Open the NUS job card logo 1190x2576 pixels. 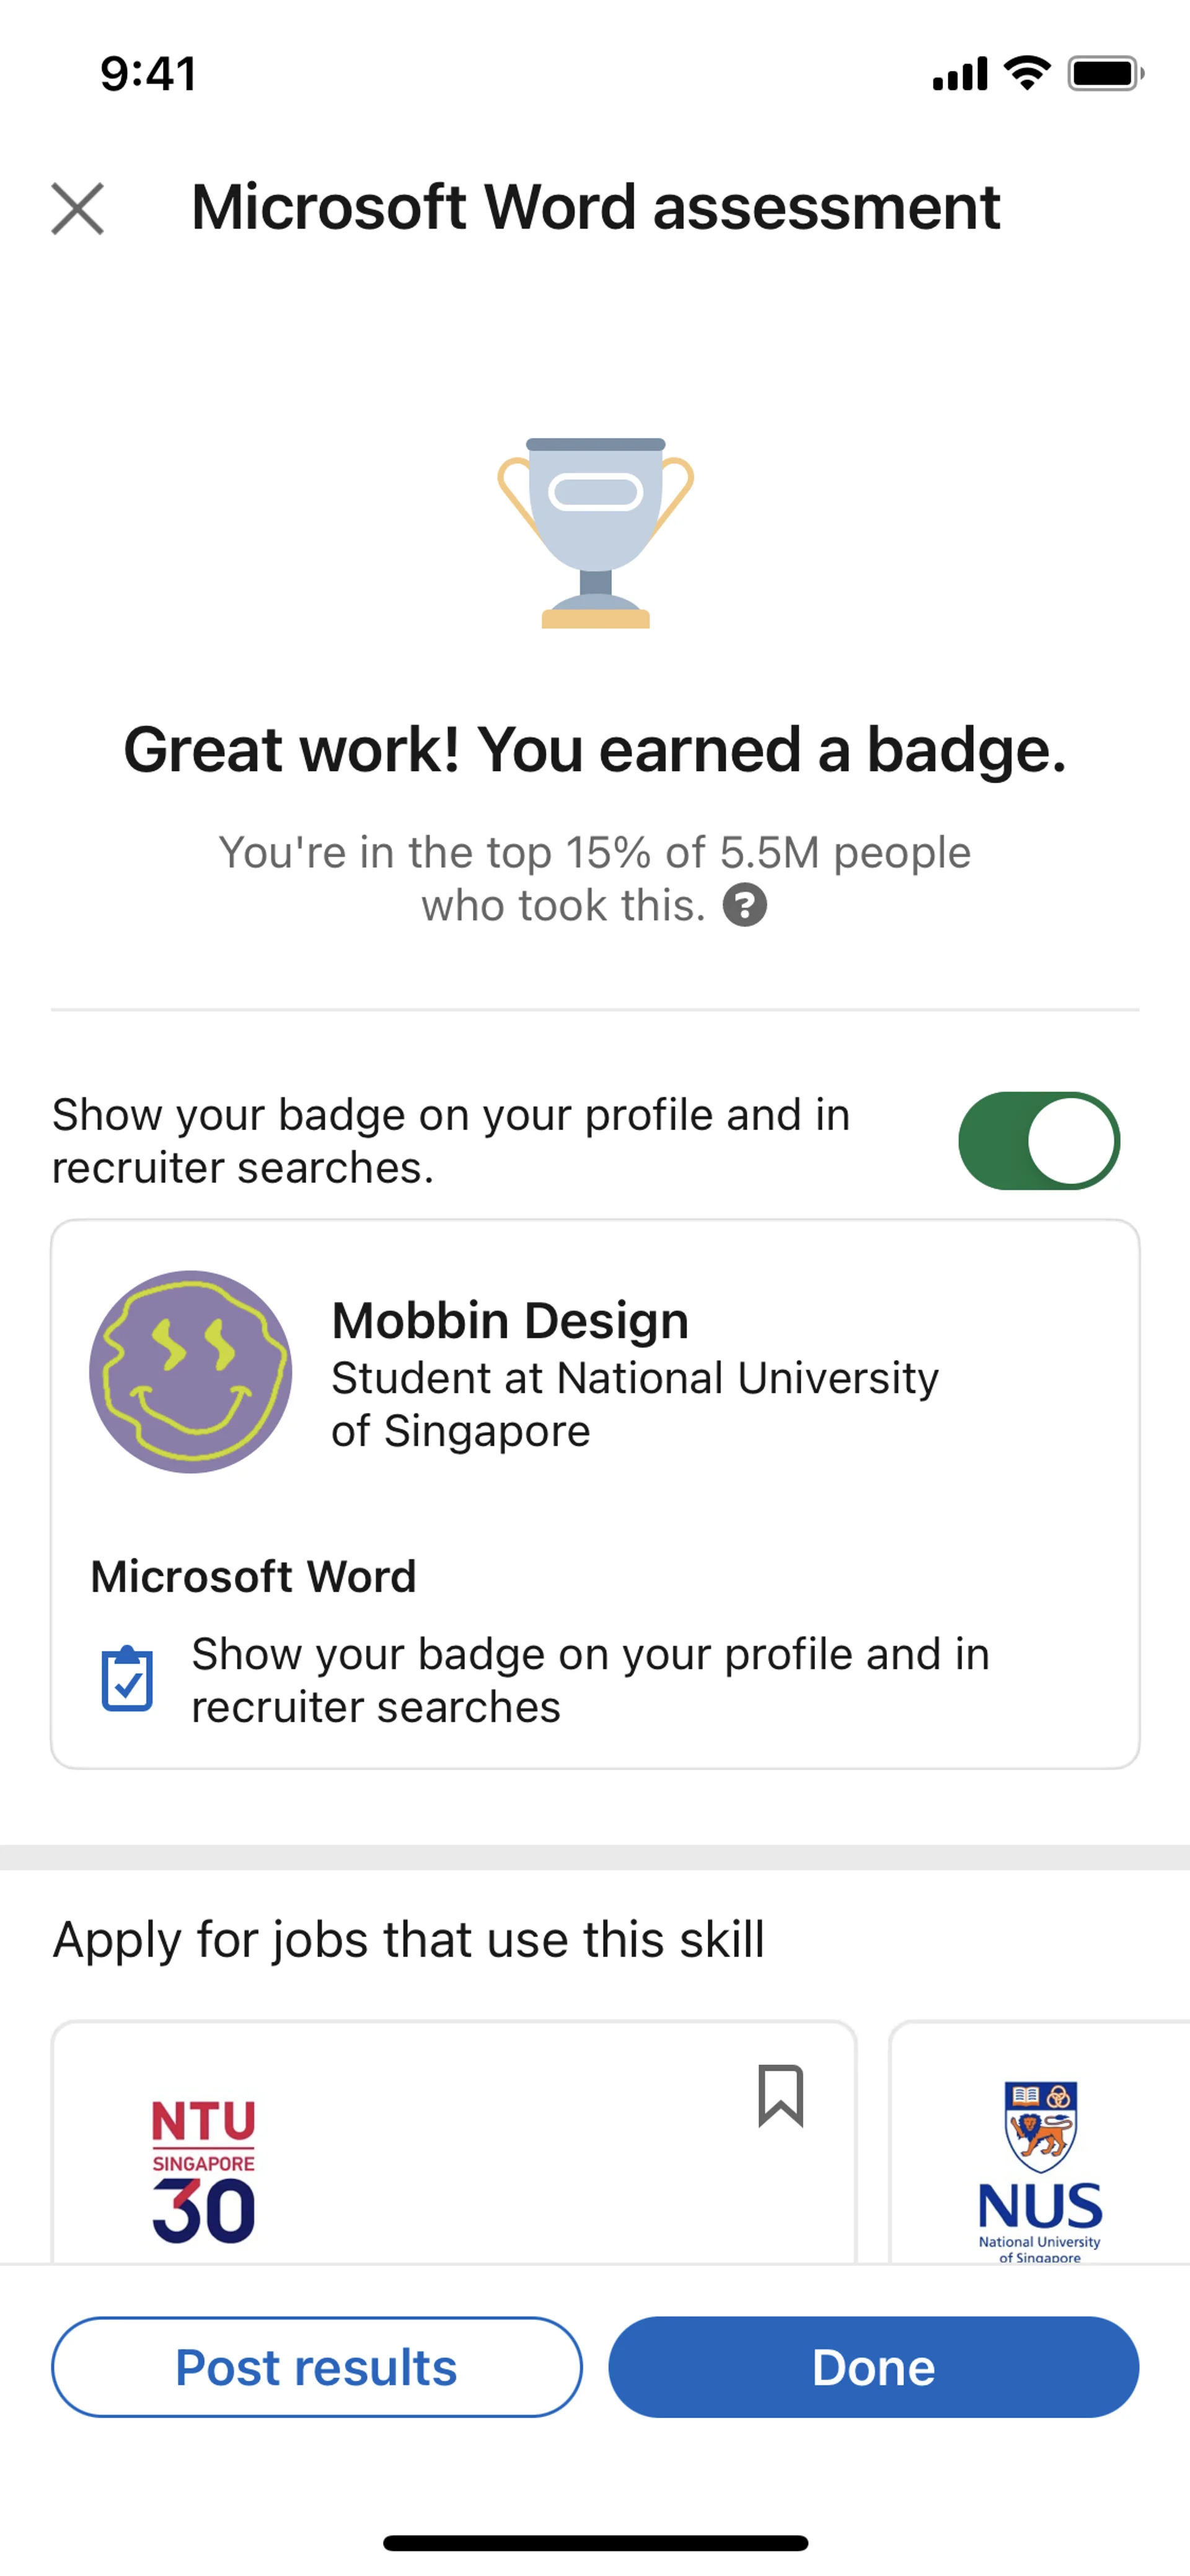[x=1040, y=2170]
